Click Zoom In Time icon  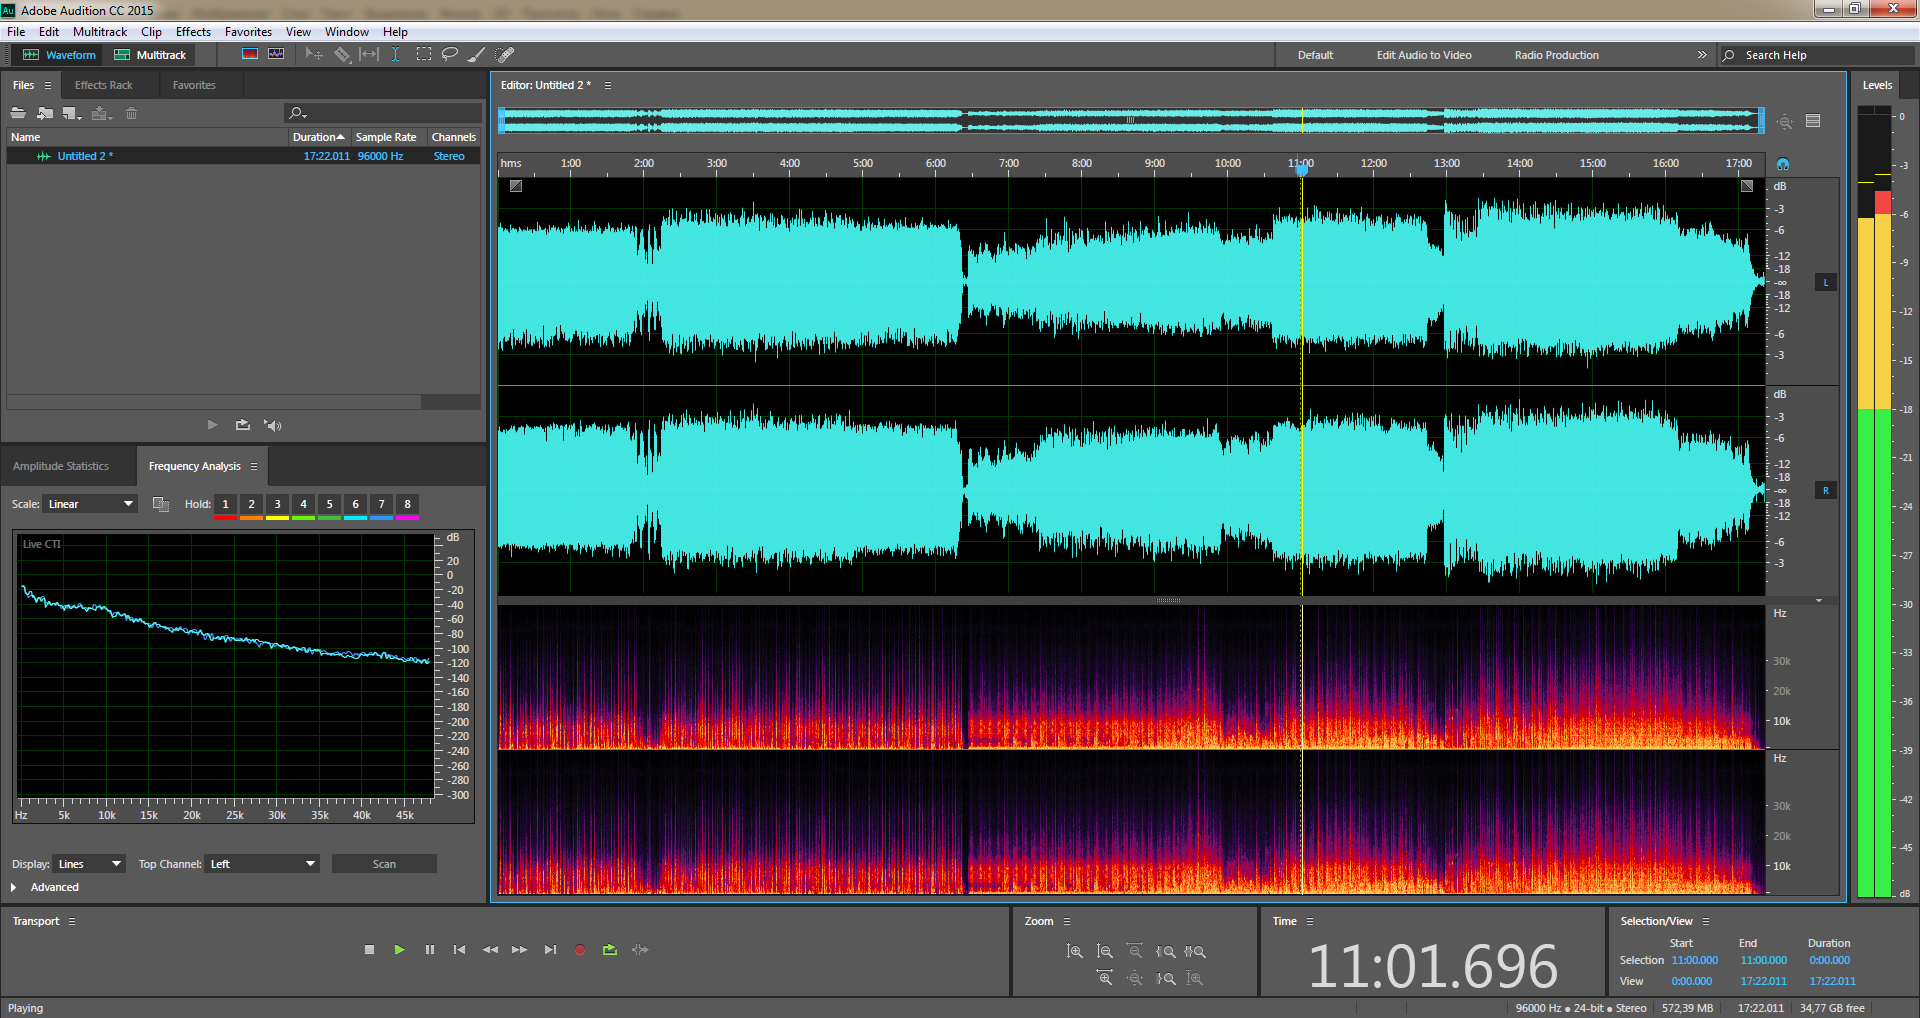pyautogui.click(x=1105, y=978)
